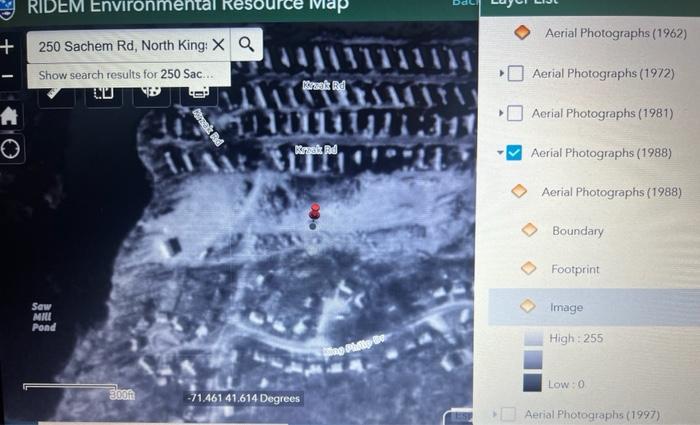
Task: Click the diagonal Krzak Rd label
Action: pos(208,127)
